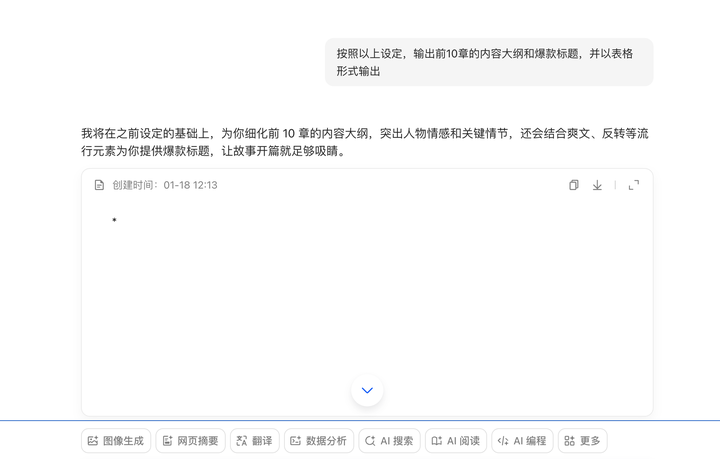The height and width of the screenshot is (459, 720).
Task: Copy the generated document content
Action: pyautogui.click(x=574, y=185)
